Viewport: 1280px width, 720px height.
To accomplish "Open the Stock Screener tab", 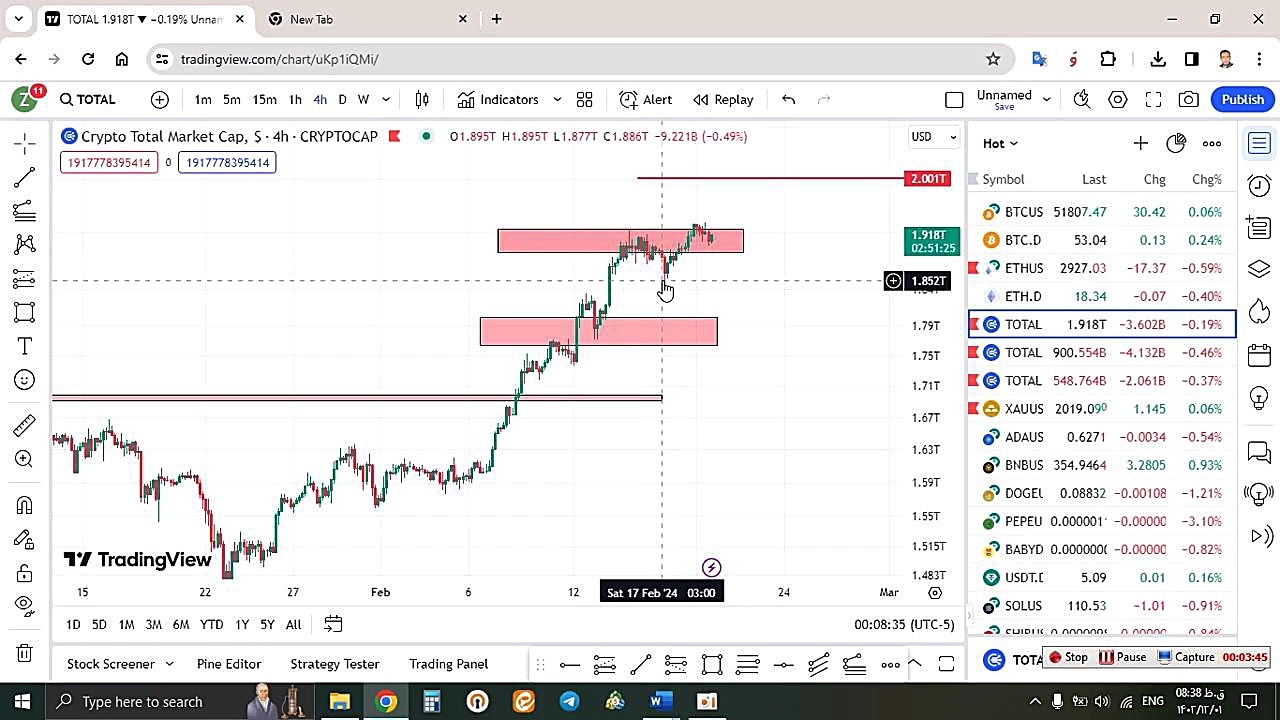I will (110, 664).
